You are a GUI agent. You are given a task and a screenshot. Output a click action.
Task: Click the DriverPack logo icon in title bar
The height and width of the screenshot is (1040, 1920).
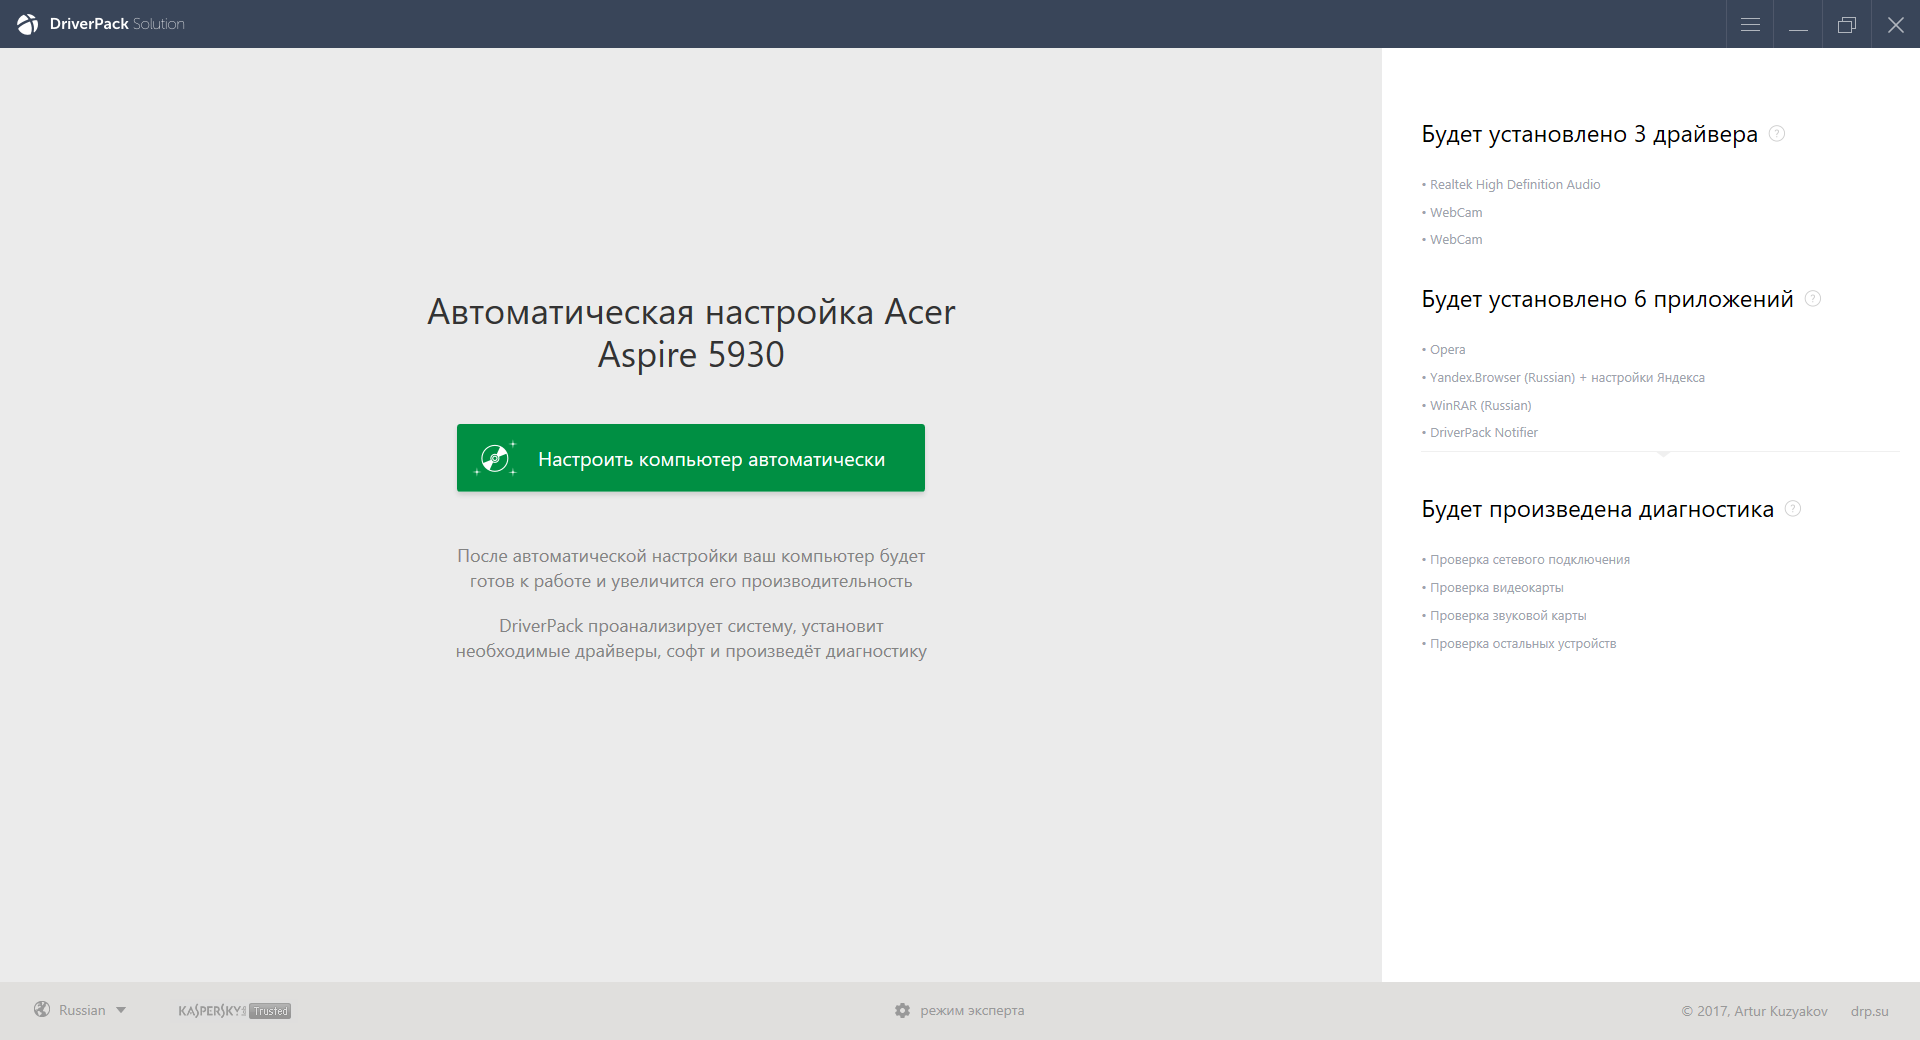point(27,24)
